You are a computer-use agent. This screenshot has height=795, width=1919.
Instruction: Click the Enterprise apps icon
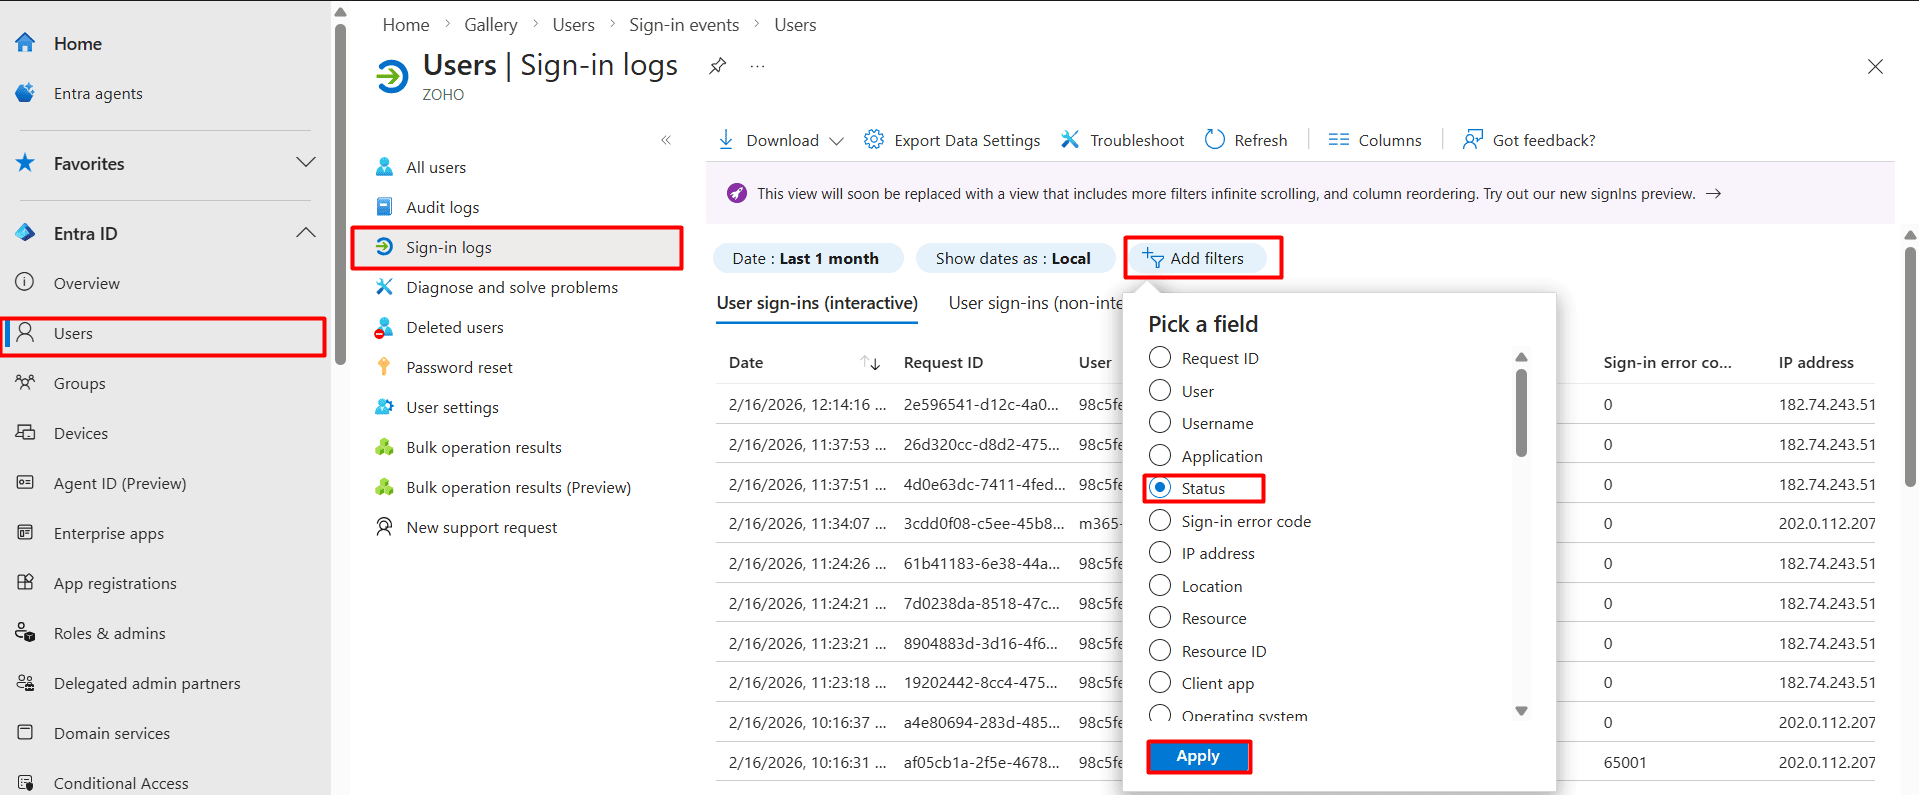pyautogui.click(x=25, y=532)
